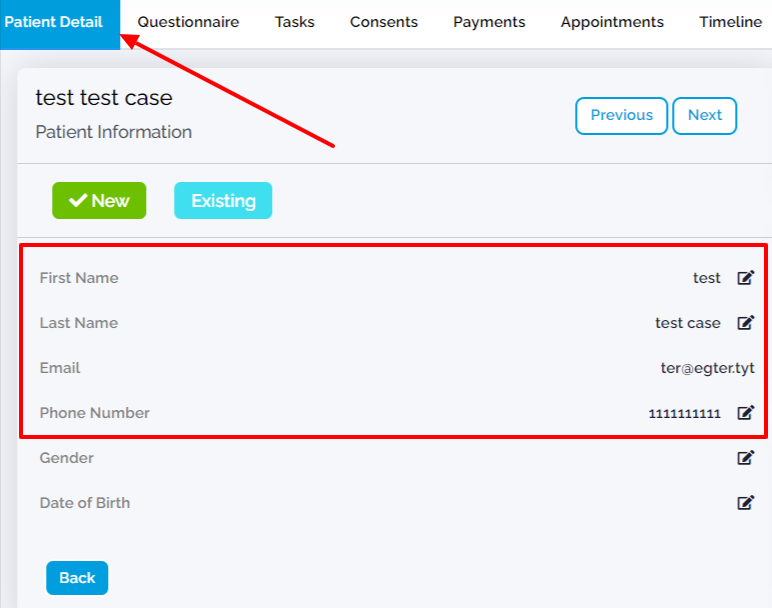Switch to the Questionnaire tab
772x608 pixels.
click(188, 22)
